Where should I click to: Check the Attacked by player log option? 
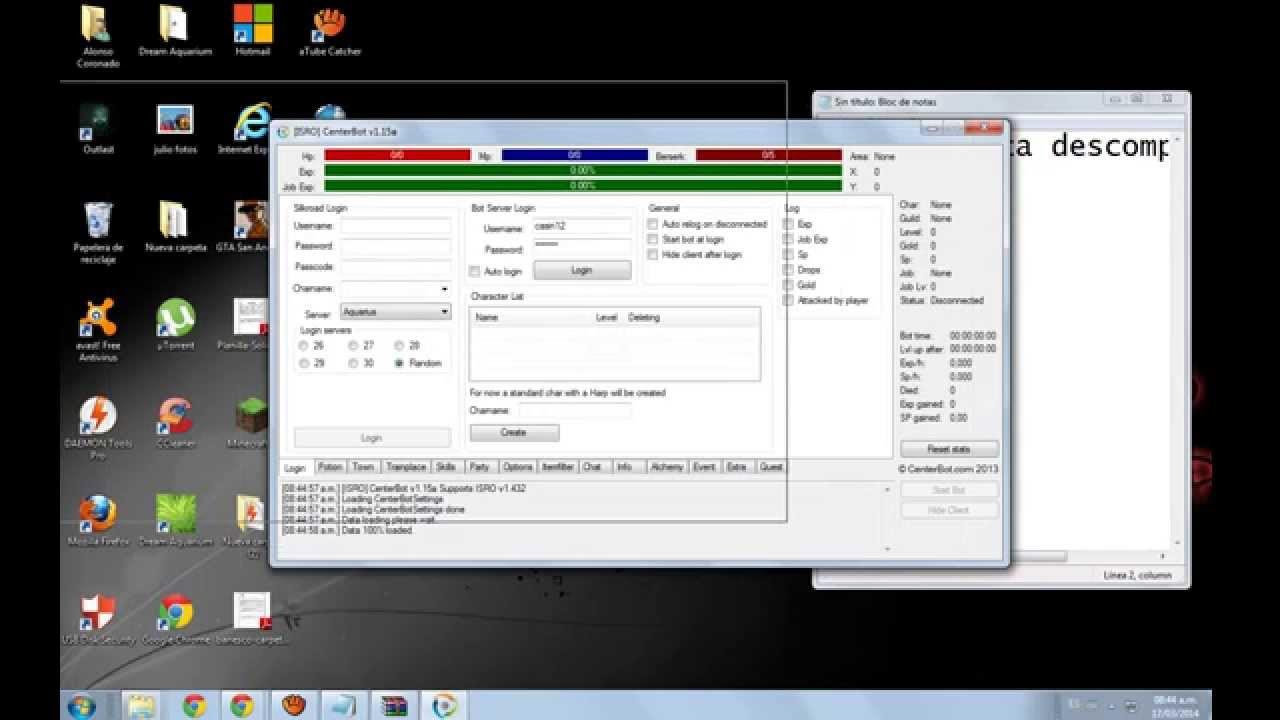[788, 300]
